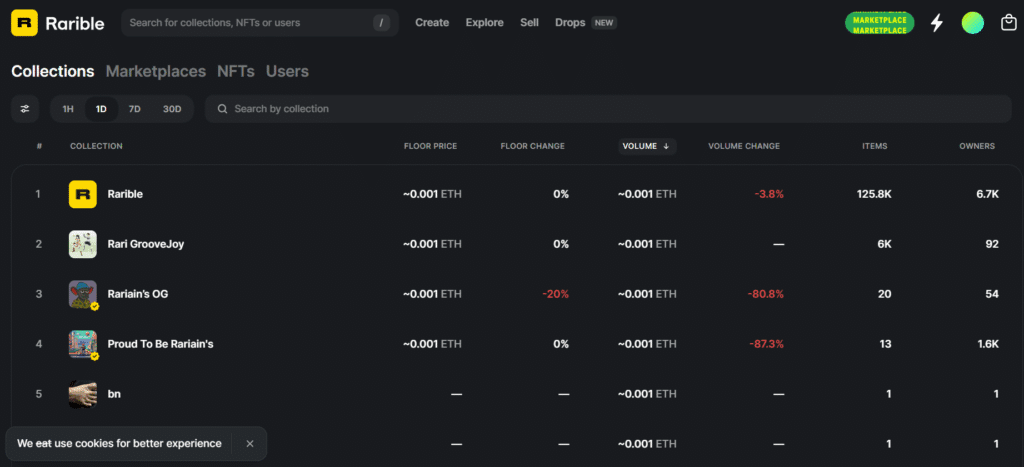Click the Rarible wordmark text

[75, 23]
